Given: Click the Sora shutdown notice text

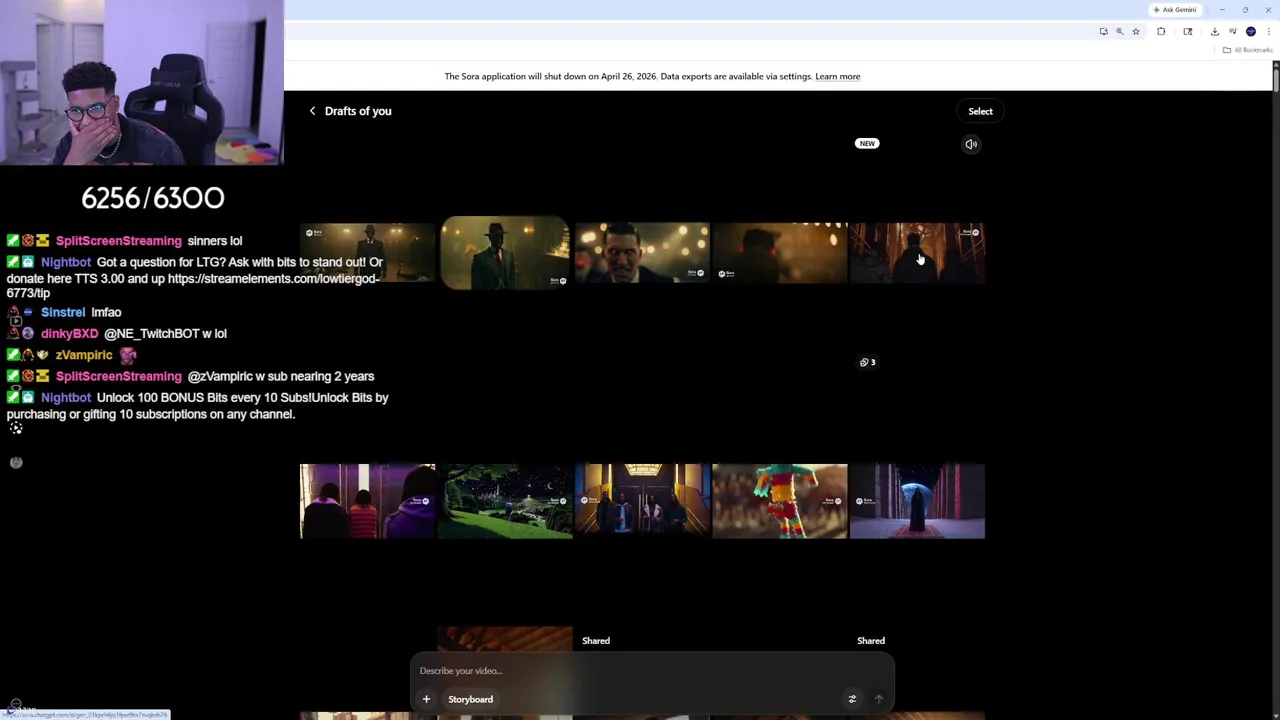Looking at the screenshot, I should click(628, 76).
